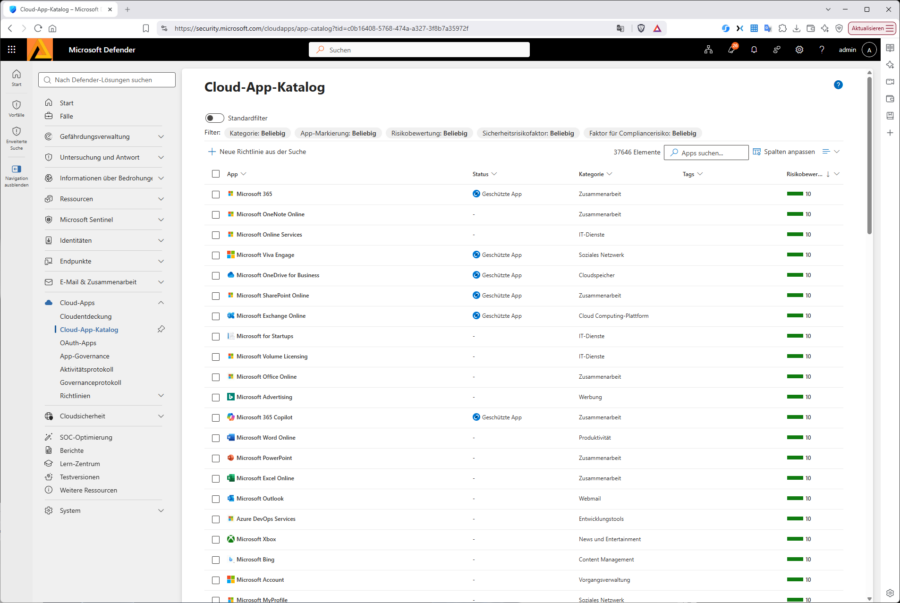Open the Kategorie: Beliebig filter dropdown
This screenshot has width=900, height=603.
coord(257,133)
